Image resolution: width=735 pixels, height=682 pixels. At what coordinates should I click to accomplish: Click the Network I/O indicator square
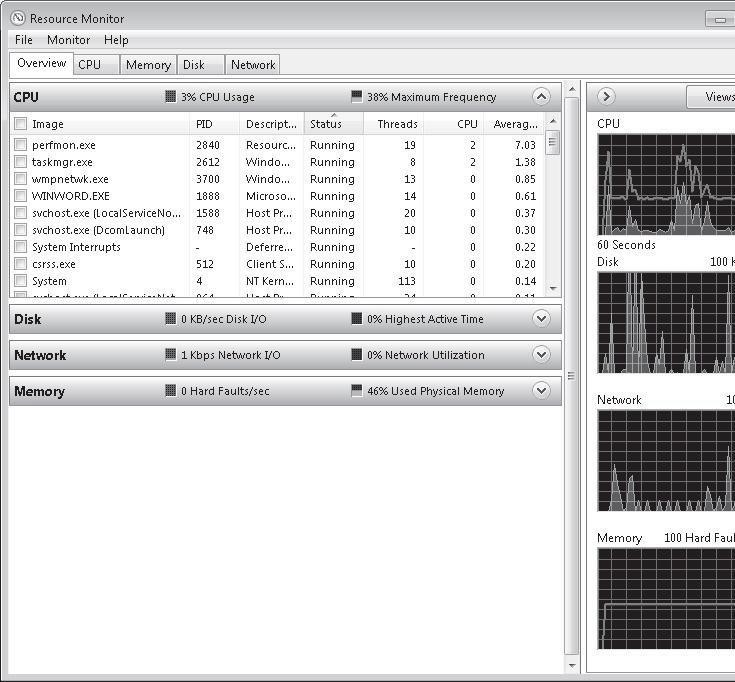[171, 355]
